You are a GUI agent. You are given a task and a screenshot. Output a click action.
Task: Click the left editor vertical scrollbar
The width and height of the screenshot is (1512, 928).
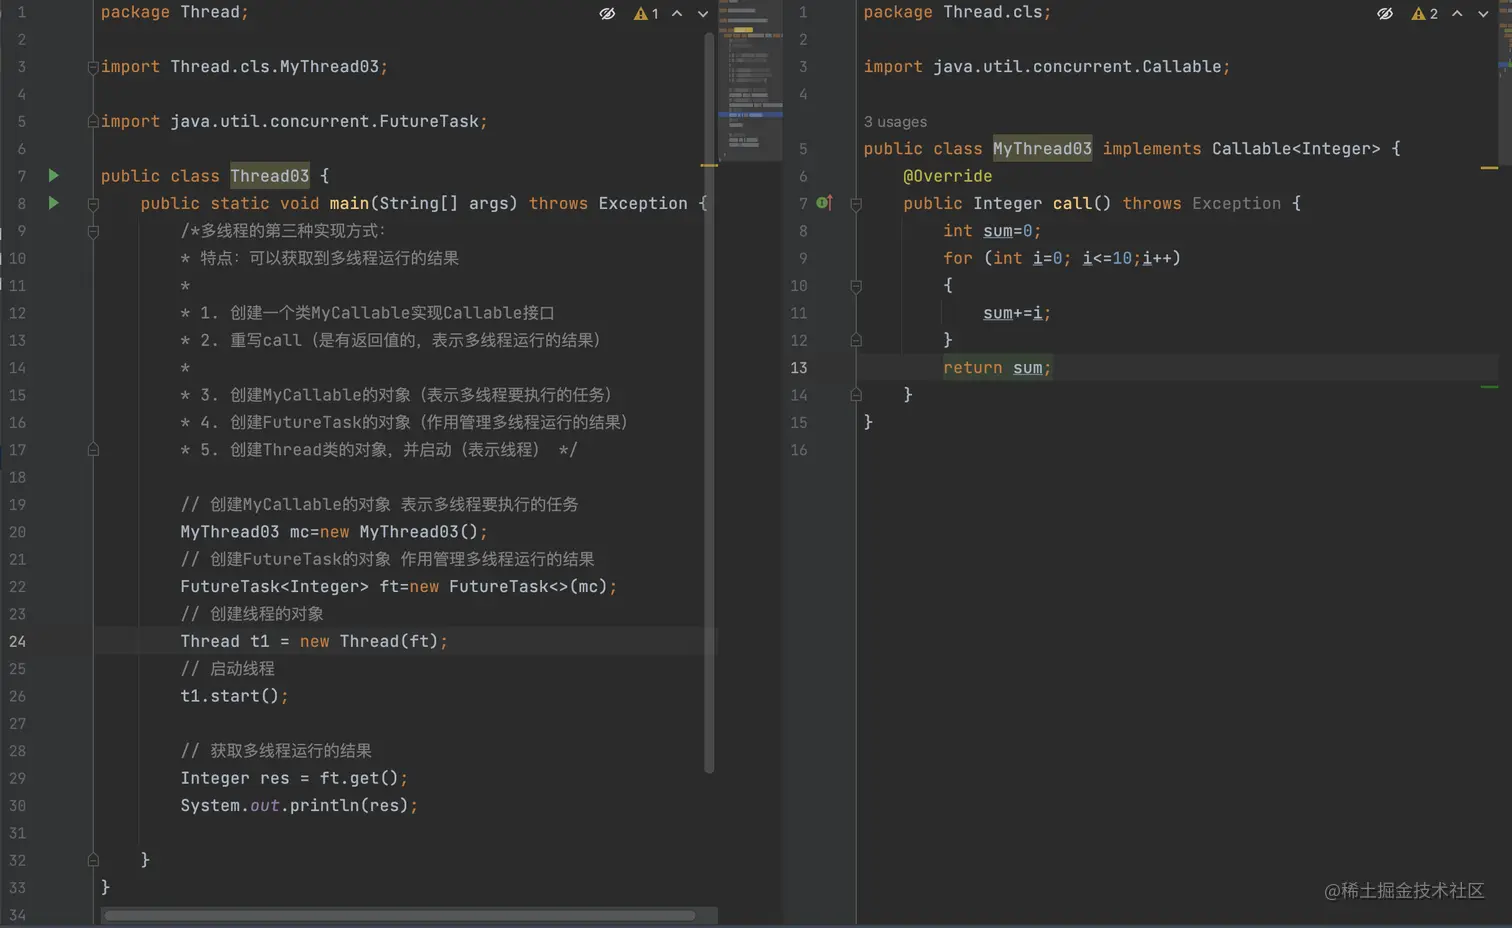[709, 403]
